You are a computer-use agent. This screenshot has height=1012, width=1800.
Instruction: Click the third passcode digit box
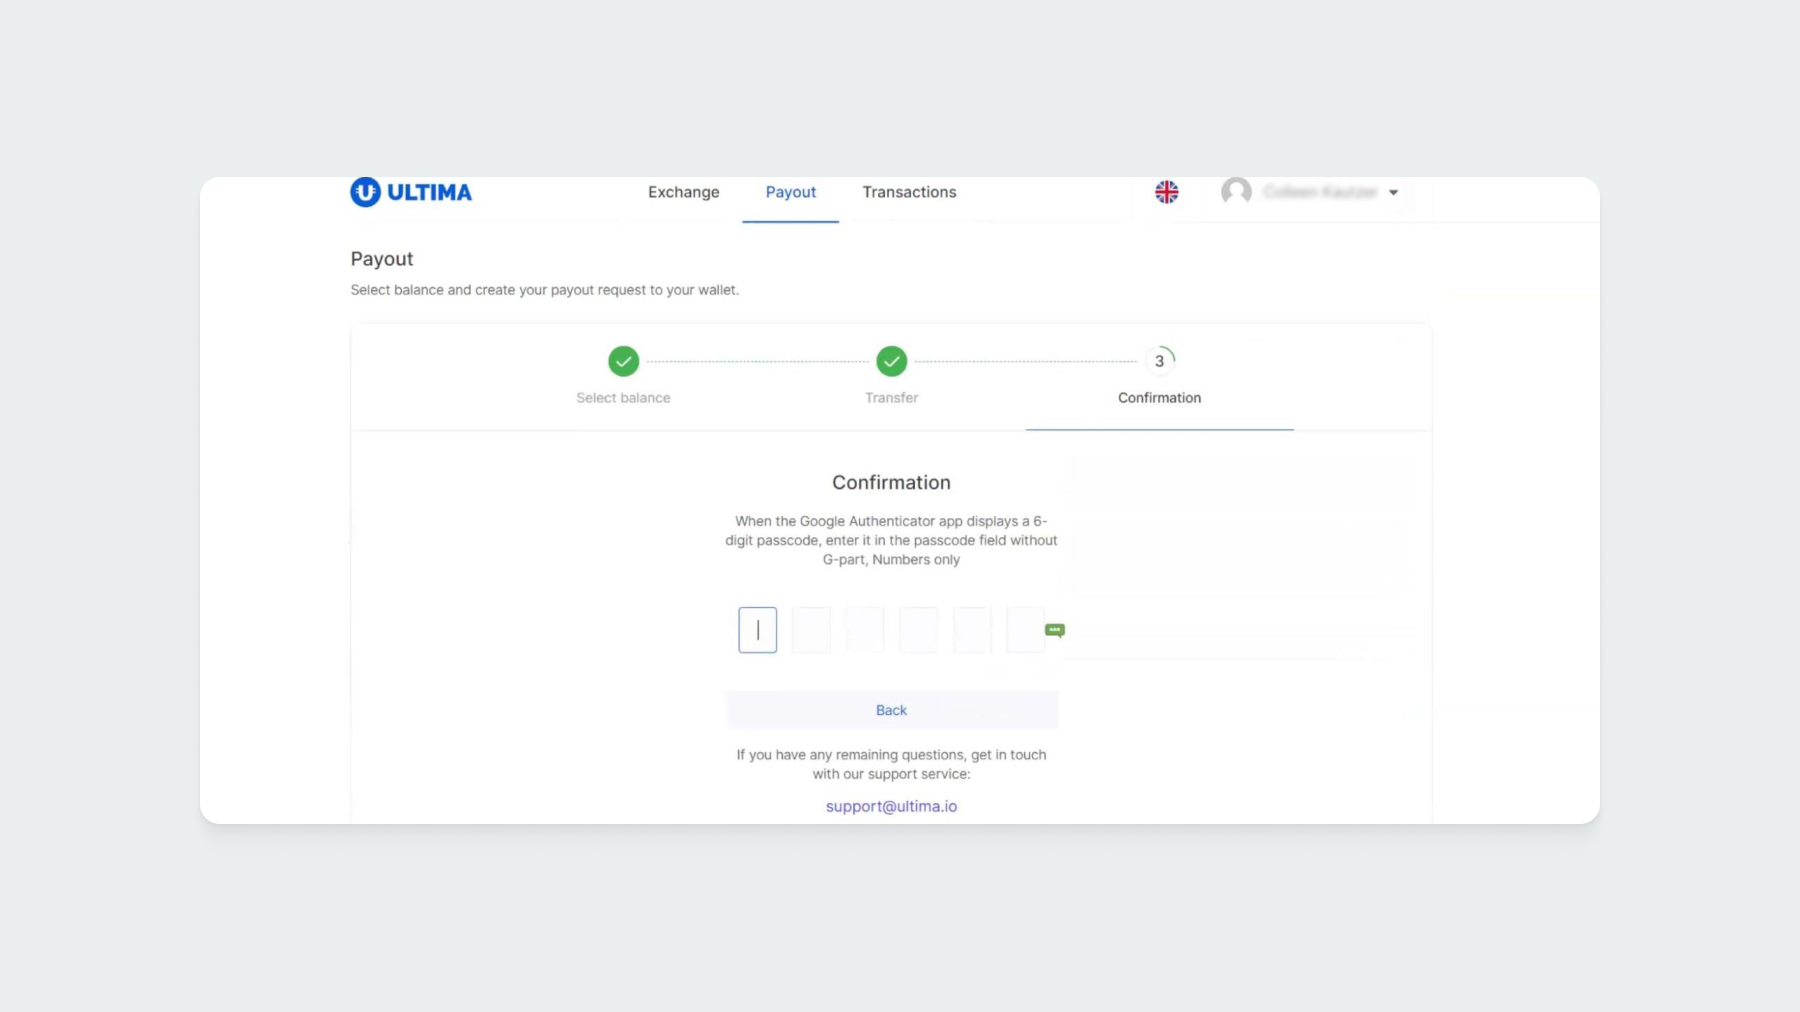[865, 630]
